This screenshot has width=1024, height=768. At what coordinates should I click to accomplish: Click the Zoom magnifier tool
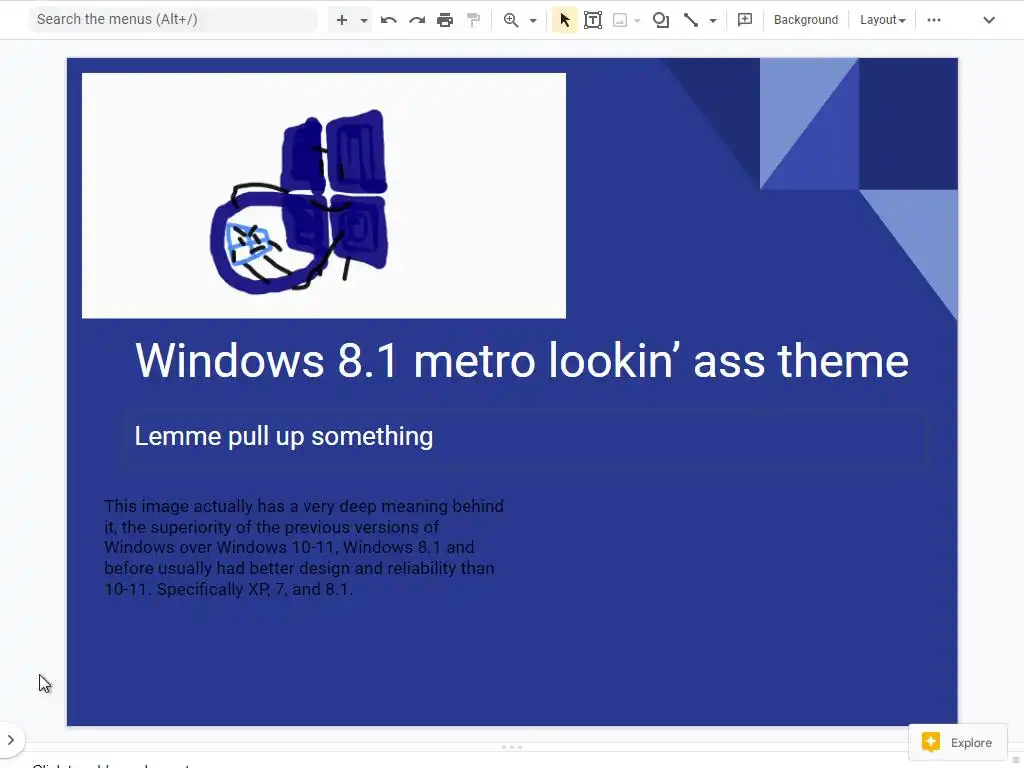click(511, 20)
